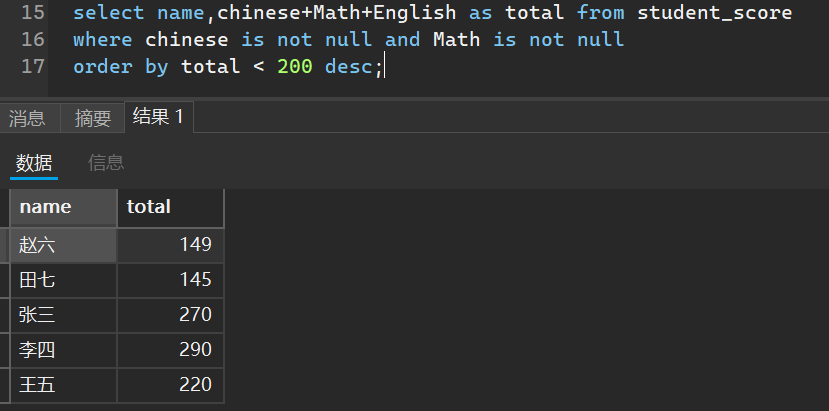Viewport: 829px width, 411px height.
Task: Switch to the 摘要 tab
Action: point(93,118)
